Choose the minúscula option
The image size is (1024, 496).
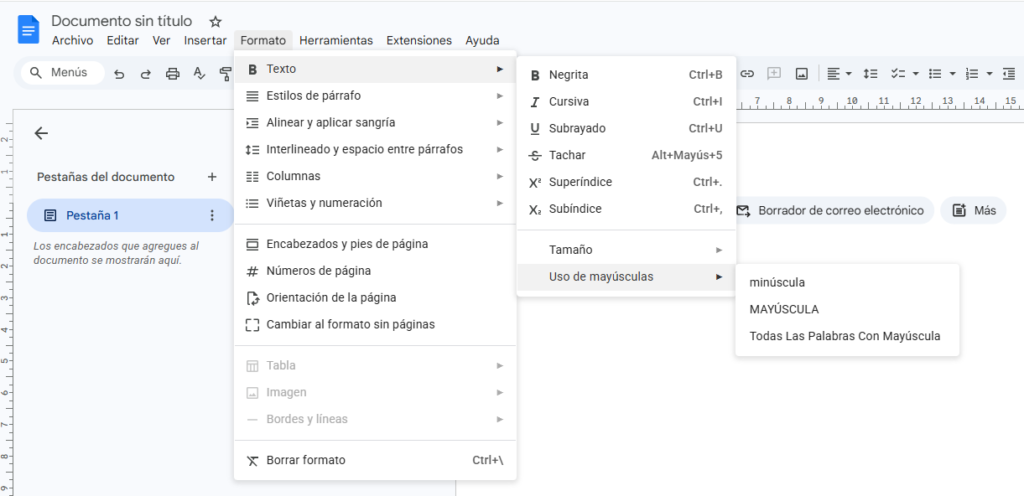click(x=847, y=283)
